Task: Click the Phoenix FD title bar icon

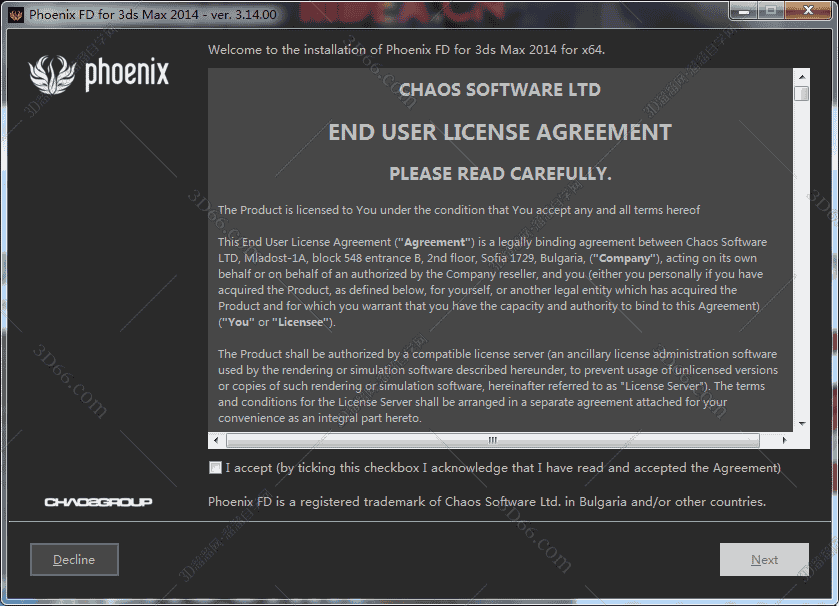Action: (x=15, y=14)
